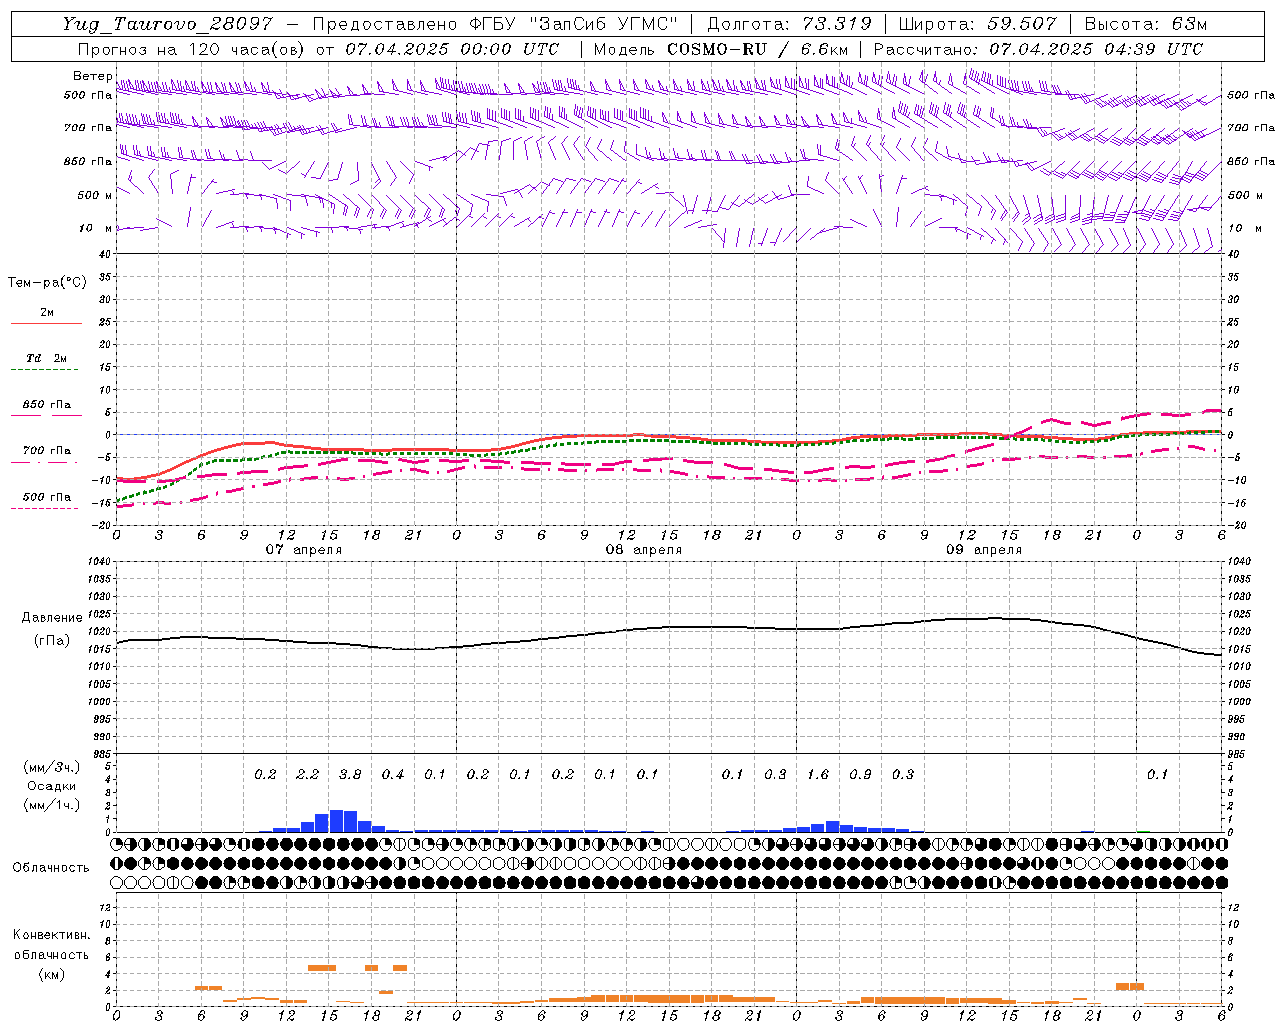The image size is (1280, 1024).
Task: Click the Ветер panel label
Action: (x=93, y=76)
